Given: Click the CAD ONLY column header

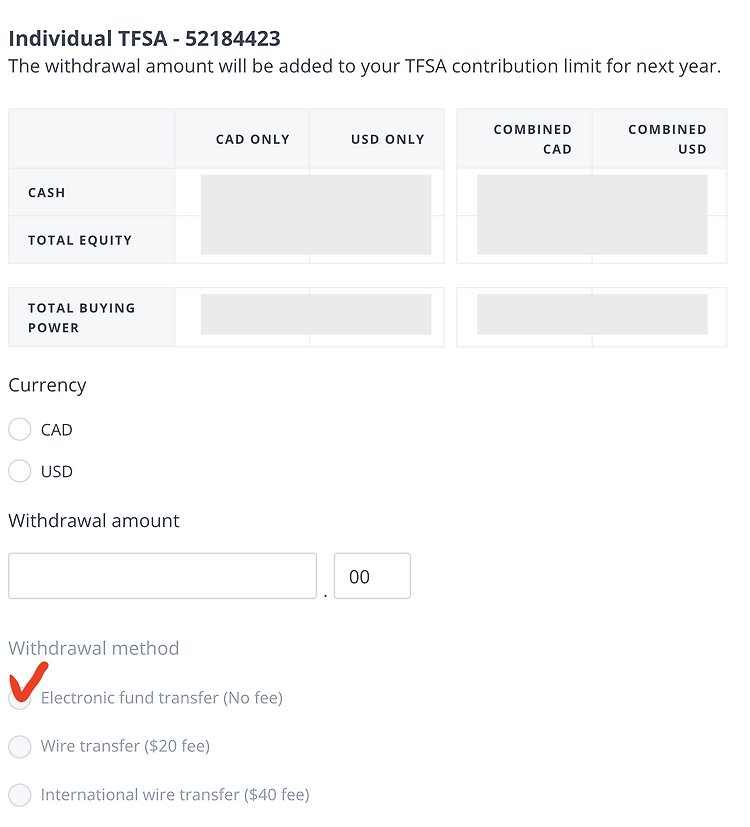Looking at the screenshot, I should coord(253,139).
